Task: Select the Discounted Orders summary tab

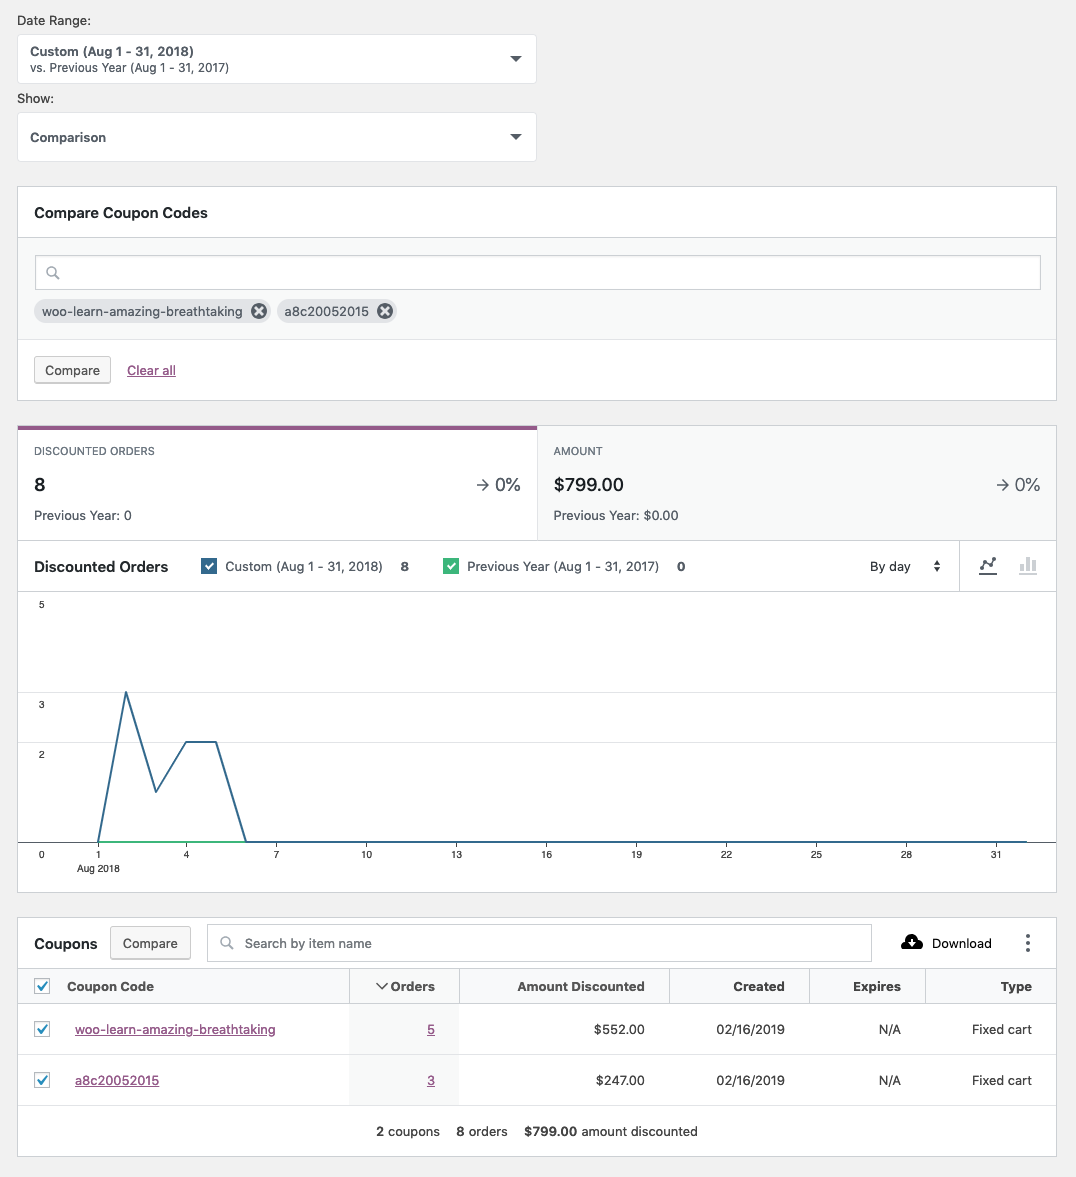Action: point(277,483)
